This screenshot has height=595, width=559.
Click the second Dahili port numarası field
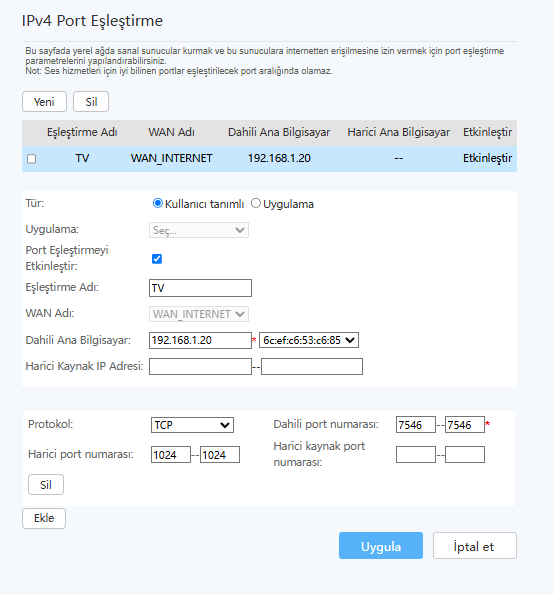pyautogui.click(x=465, y=425)
